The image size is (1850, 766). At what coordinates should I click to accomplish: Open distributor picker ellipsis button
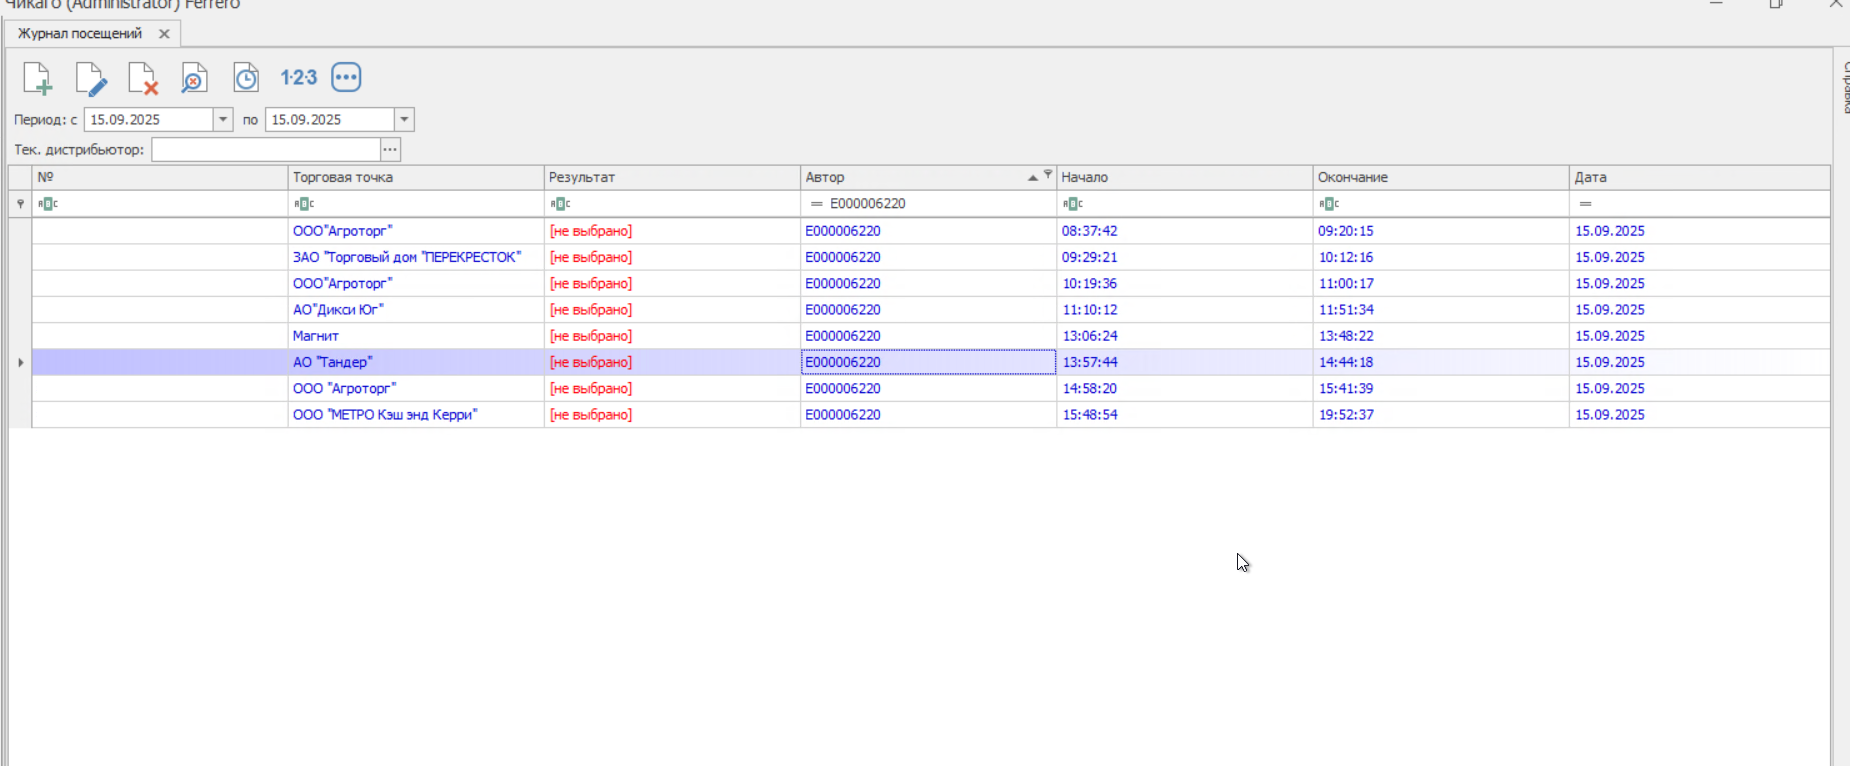[390, 150]
